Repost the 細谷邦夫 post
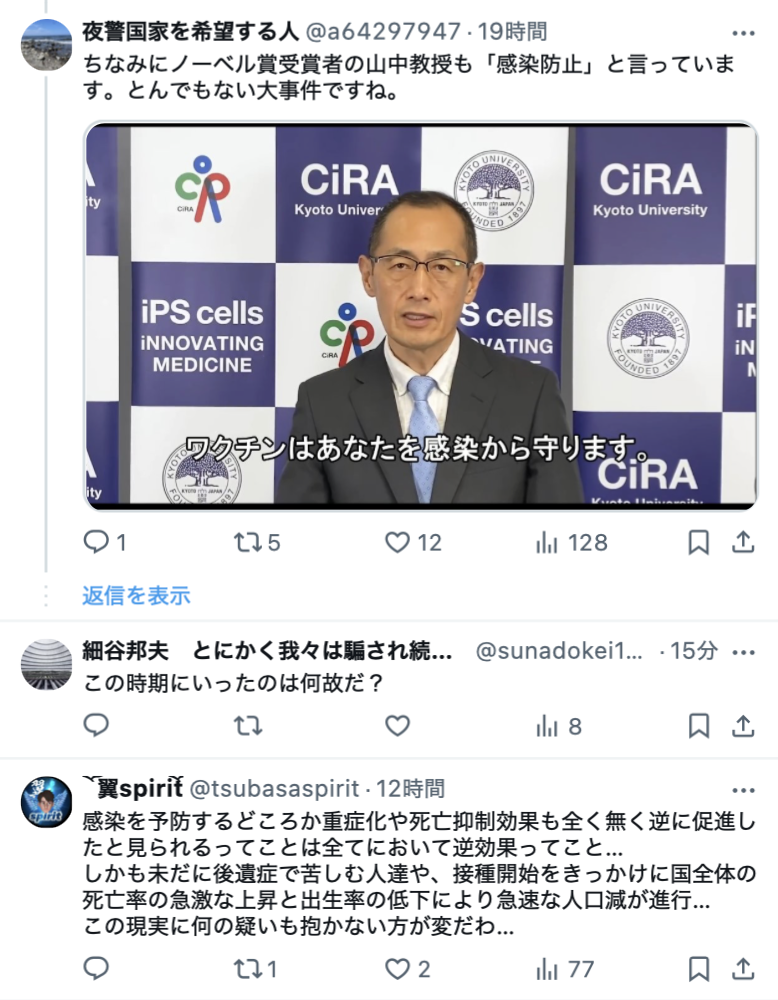 [x=248, y=726]
